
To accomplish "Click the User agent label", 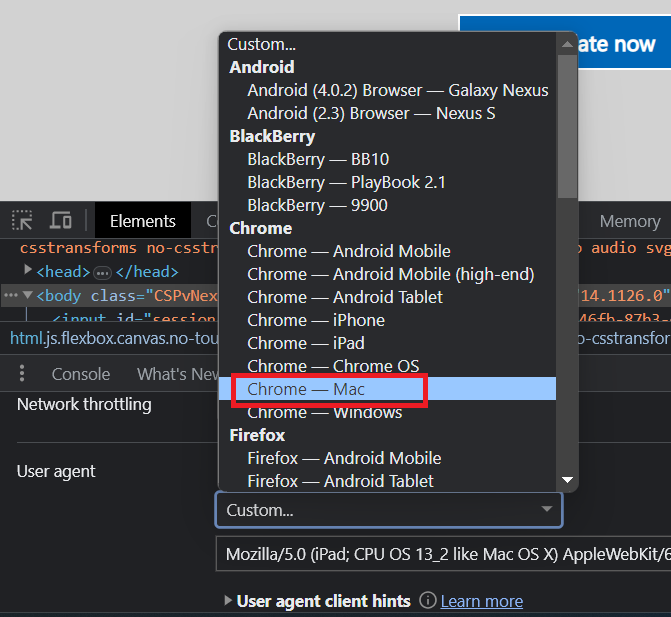I will tap(56, 472).
